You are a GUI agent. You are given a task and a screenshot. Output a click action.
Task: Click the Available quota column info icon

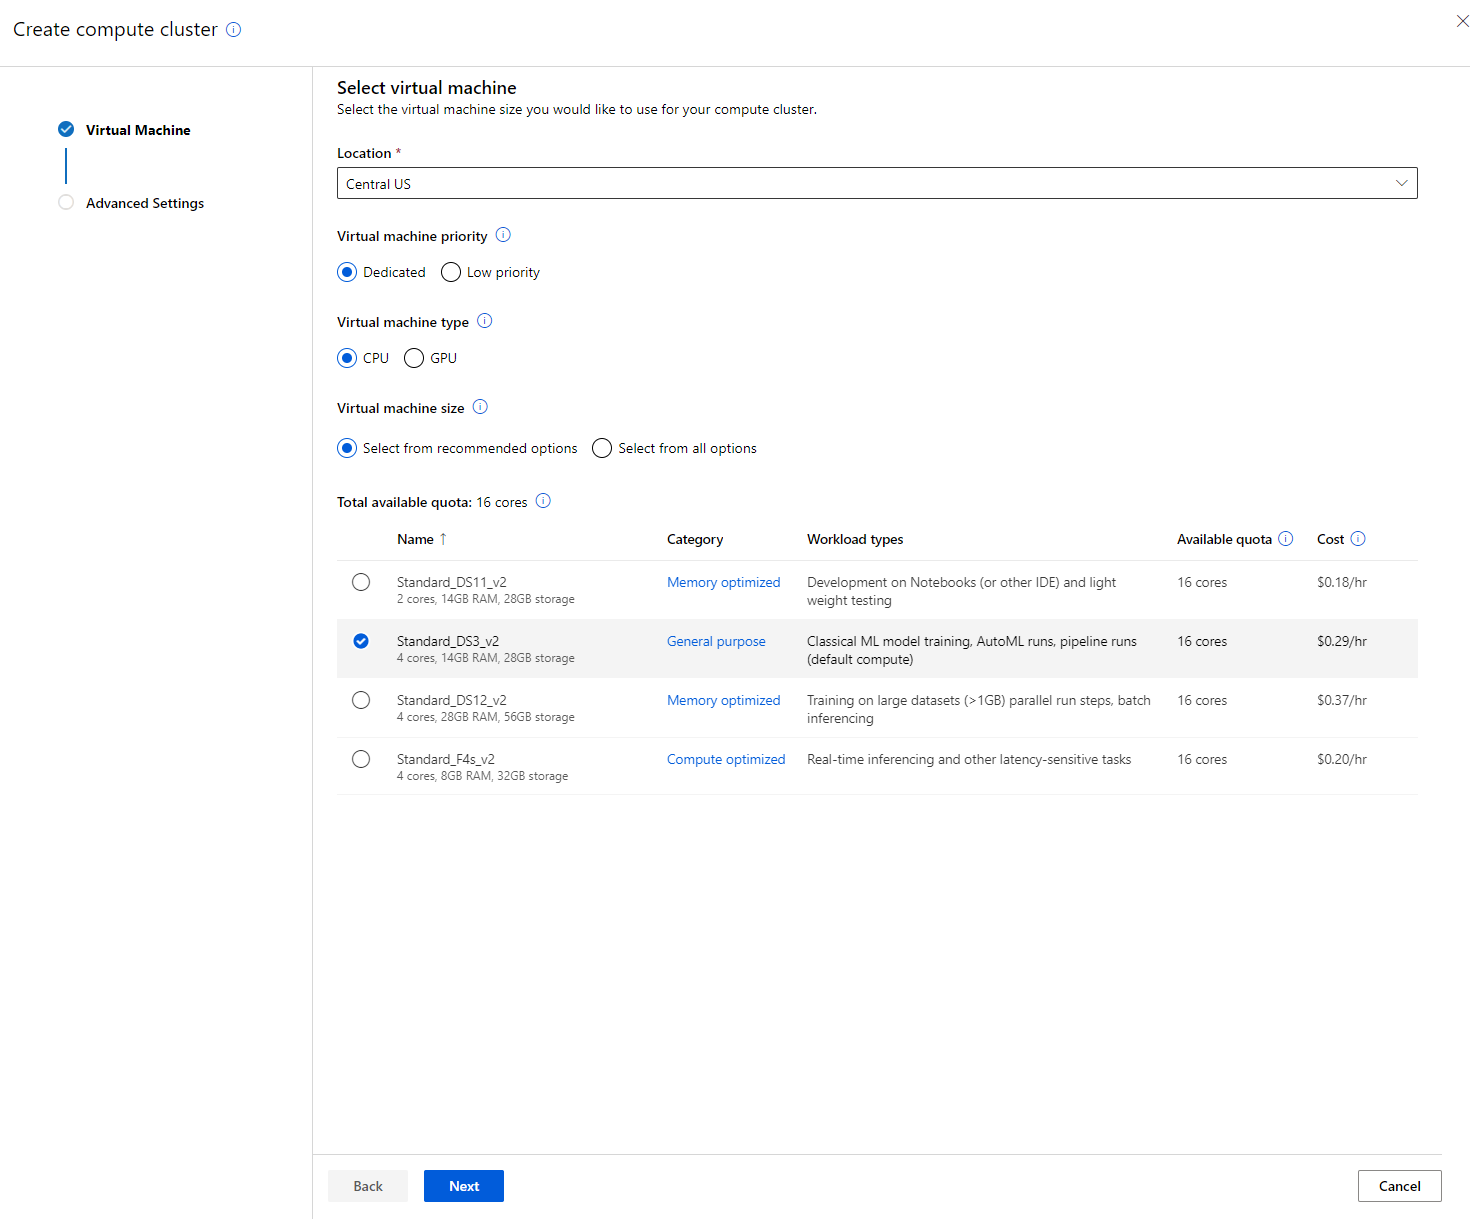click(1286, 539)
